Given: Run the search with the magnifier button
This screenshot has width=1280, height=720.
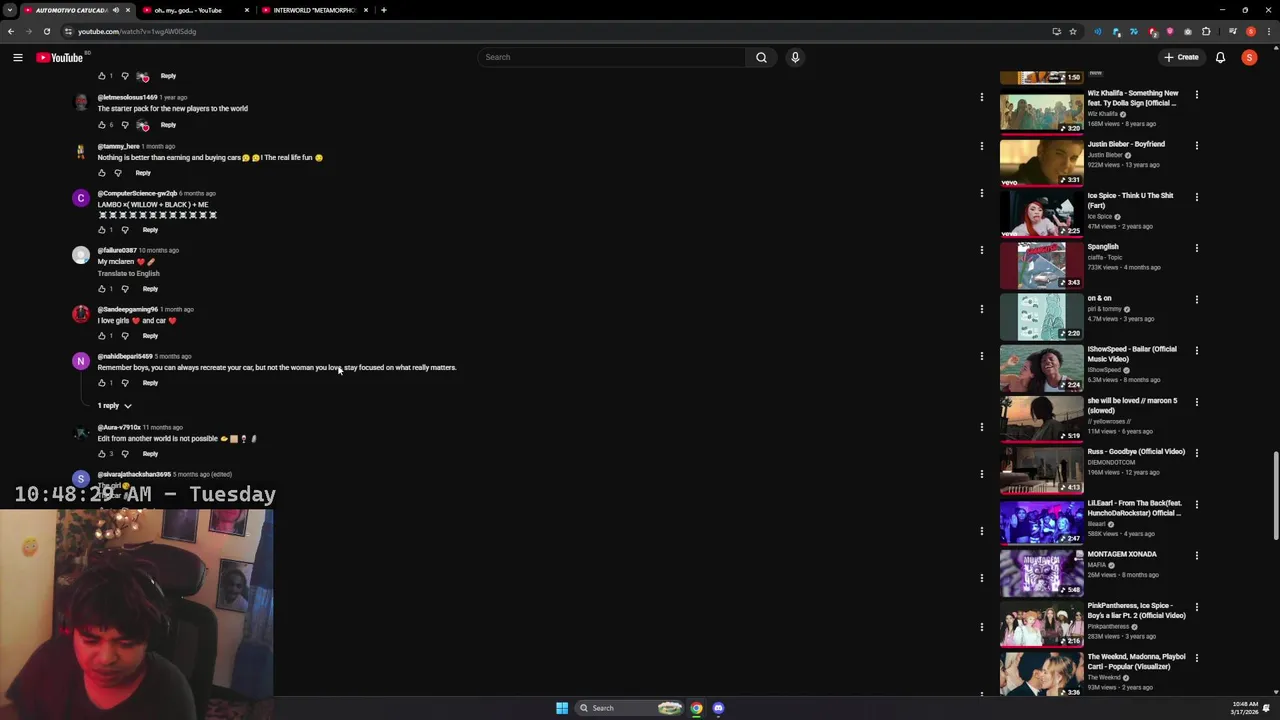Looking at the screenshot, I should pyautogui.click(x=761, y=57).
